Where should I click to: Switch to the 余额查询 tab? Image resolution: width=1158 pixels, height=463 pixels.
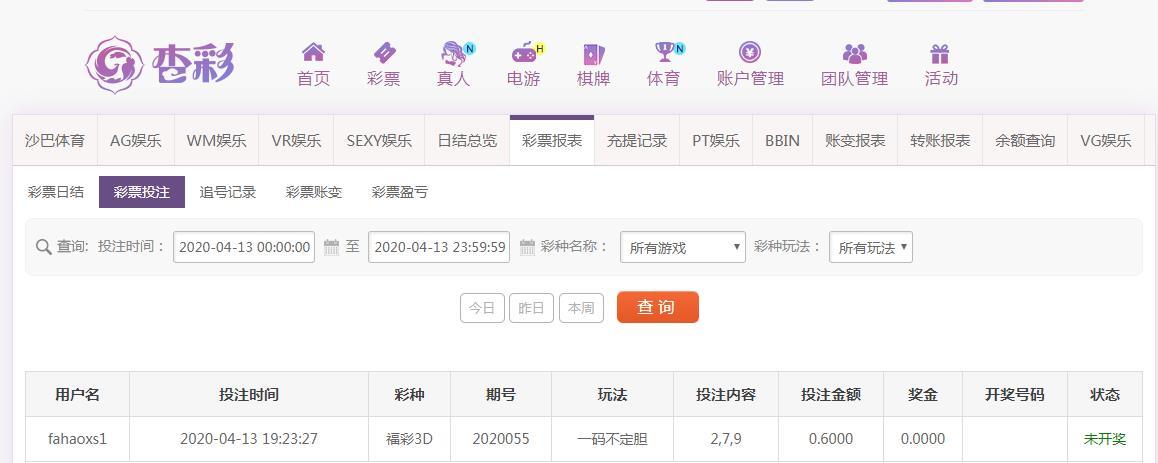(1025, 140)
